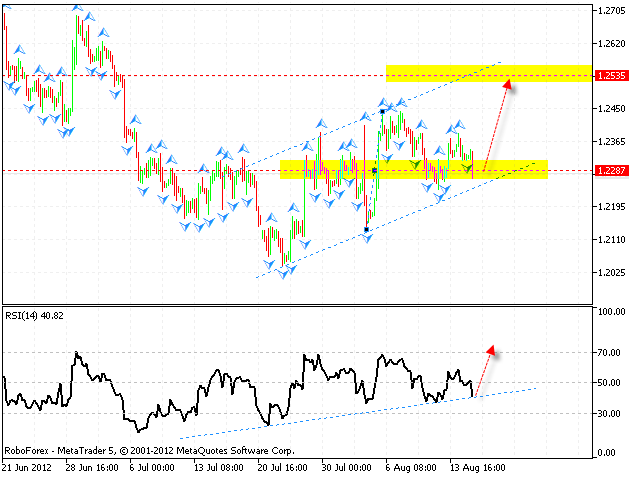
Task: Click the RoboForex MetaTrader 5 copyright text
Action: click(x=130, y=450)
